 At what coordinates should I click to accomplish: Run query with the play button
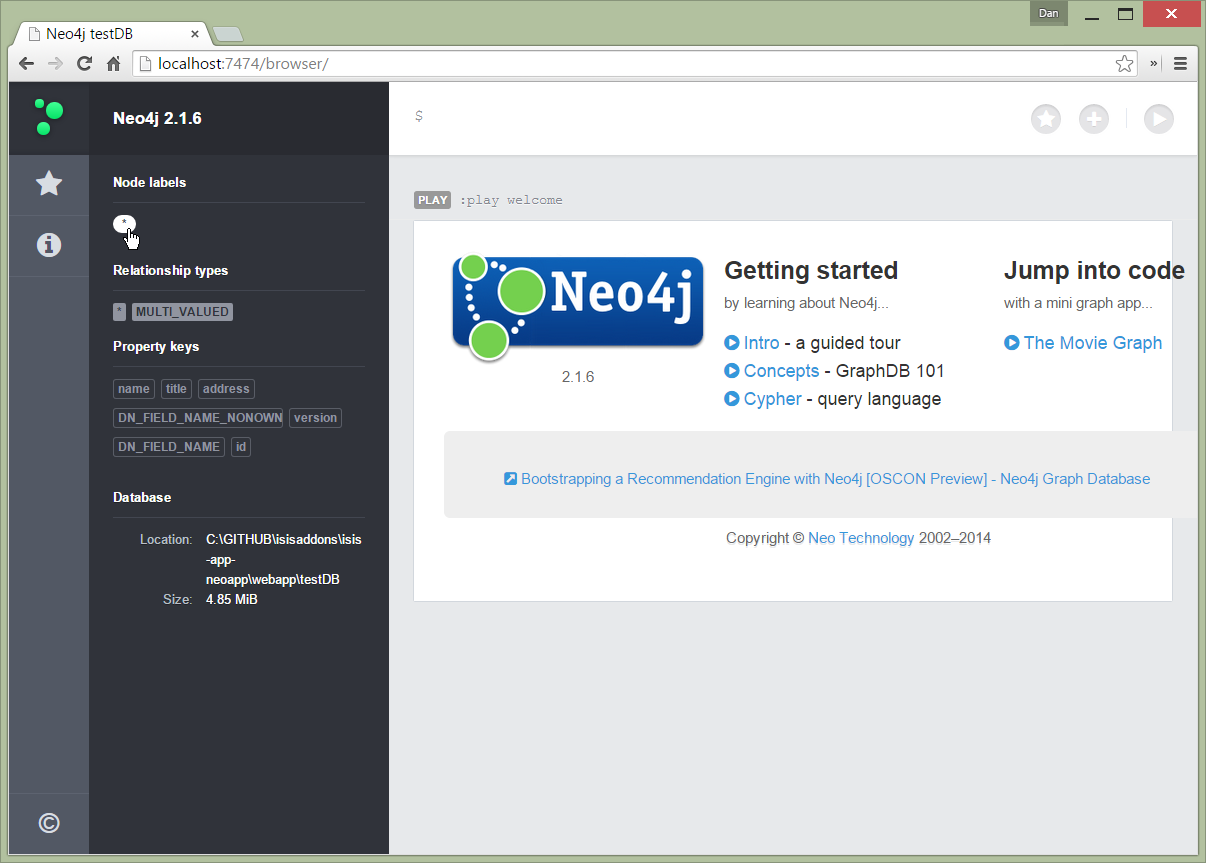tap(1159, 119)
